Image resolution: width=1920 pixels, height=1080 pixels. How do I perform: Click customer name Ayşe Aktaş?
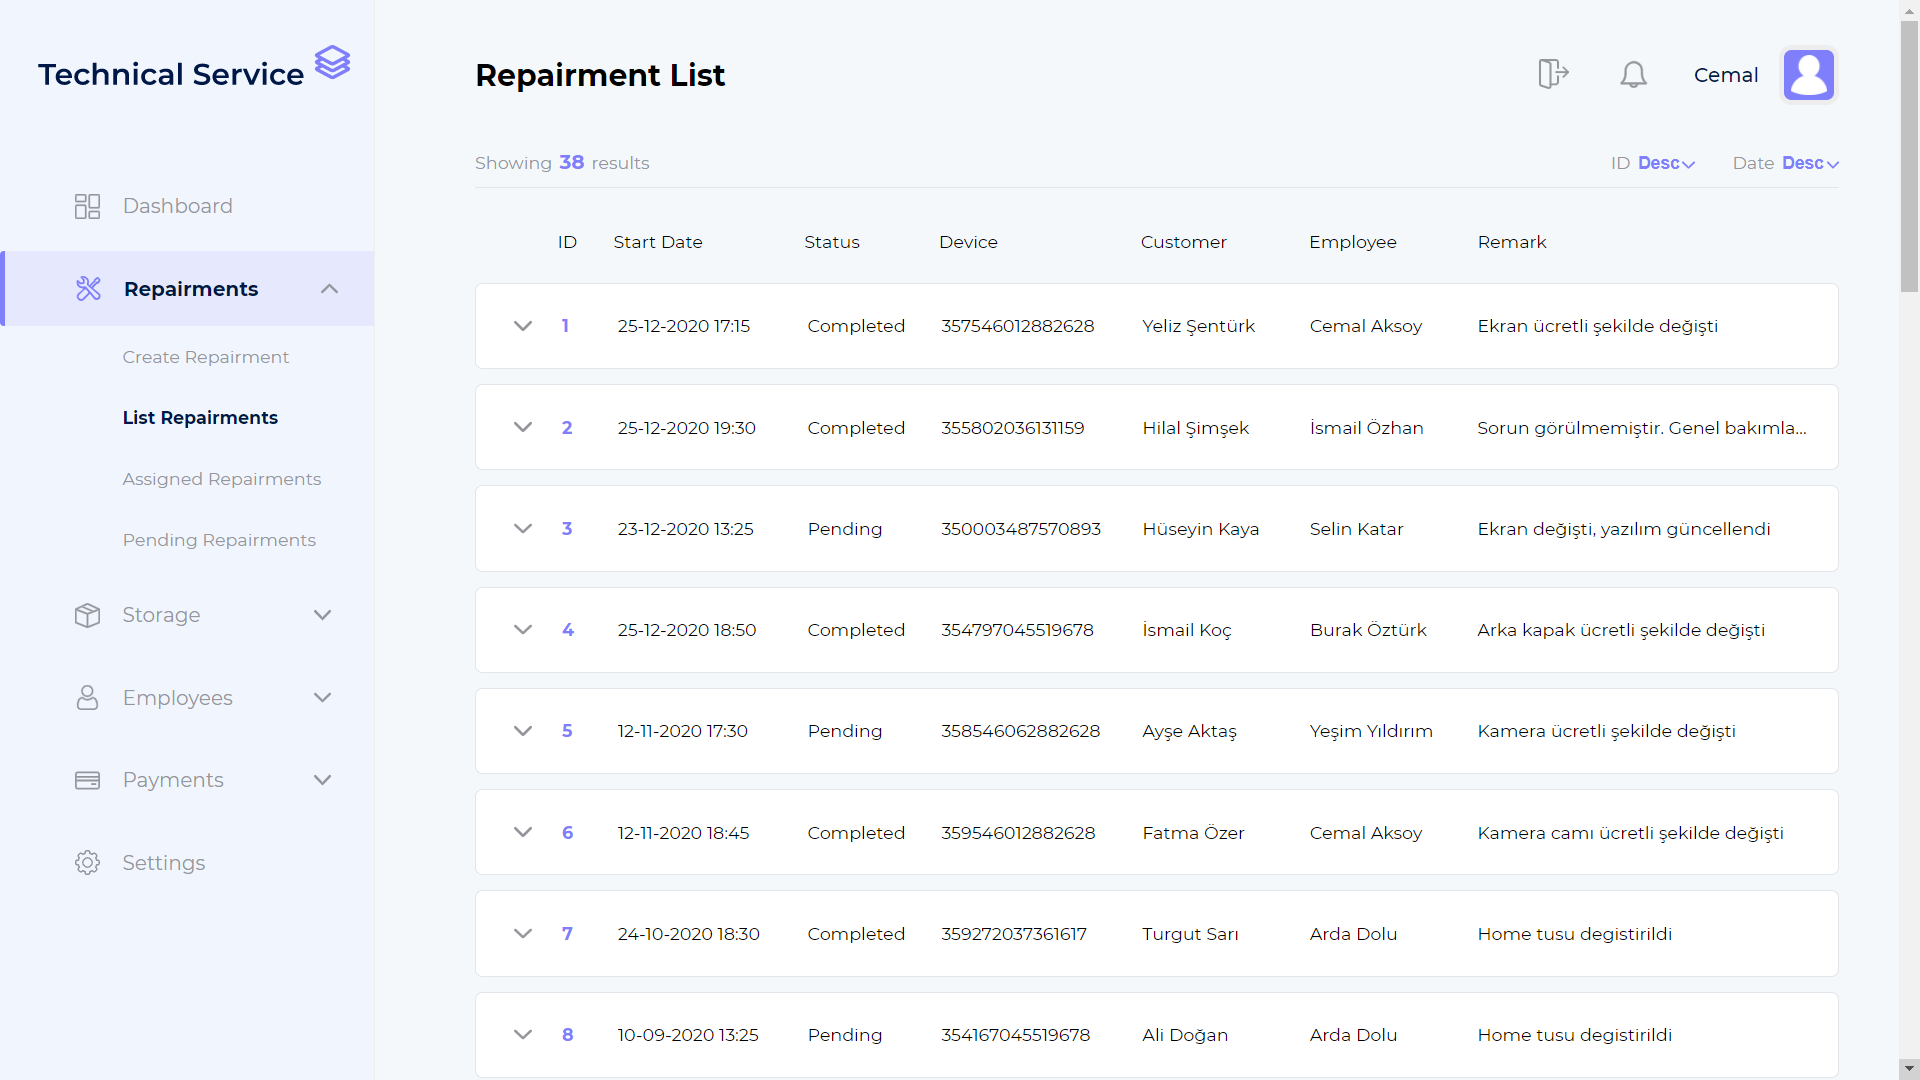tap(1190, 731)
